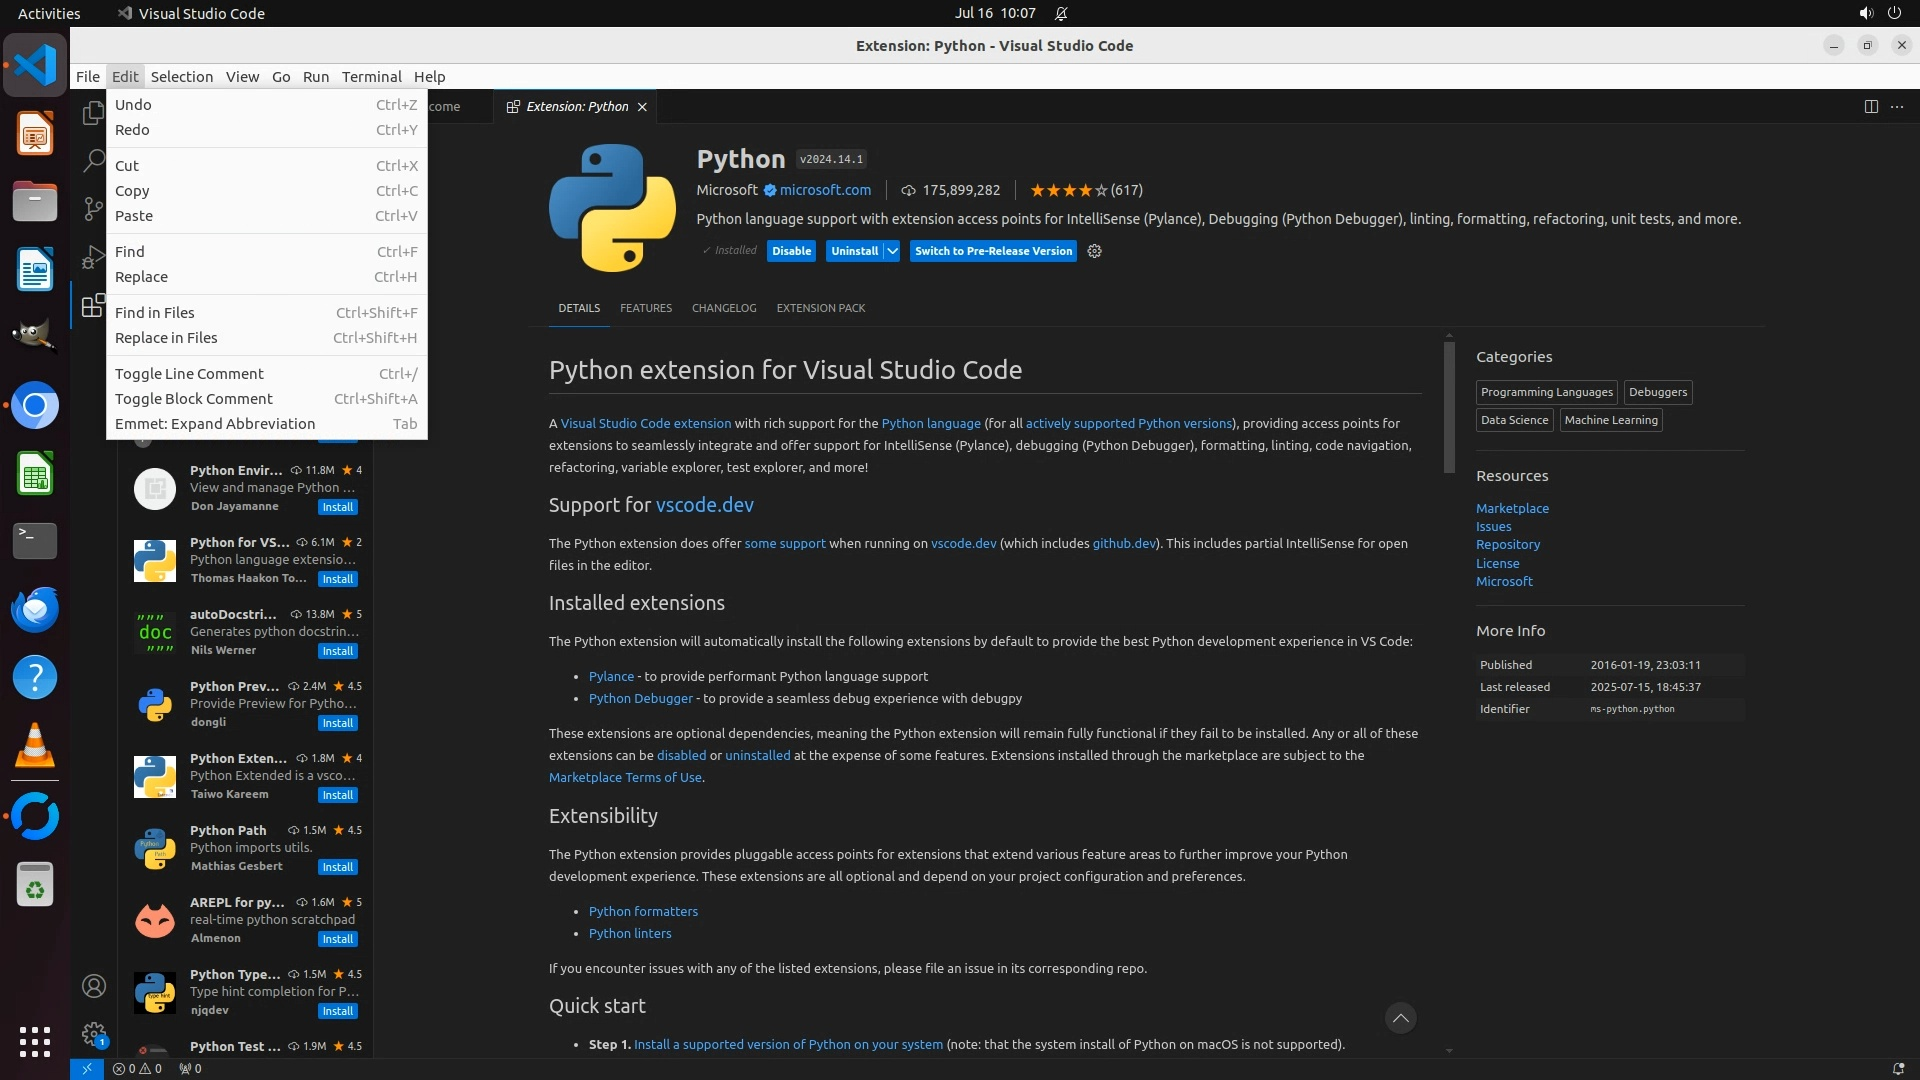Open editor More Actions ellipsis menu

click(1897, 106)
